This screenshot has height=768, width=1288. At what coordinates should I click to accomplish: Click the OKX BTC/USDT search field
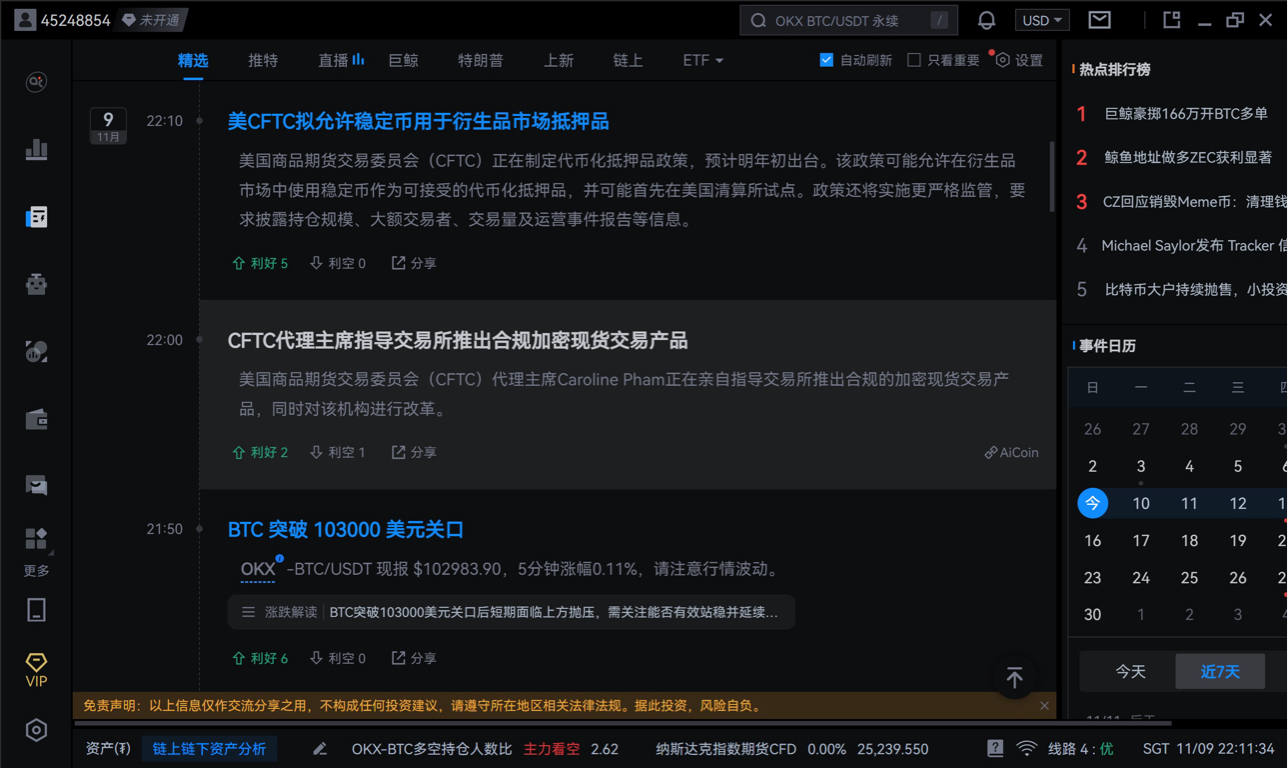pos(848,20)
